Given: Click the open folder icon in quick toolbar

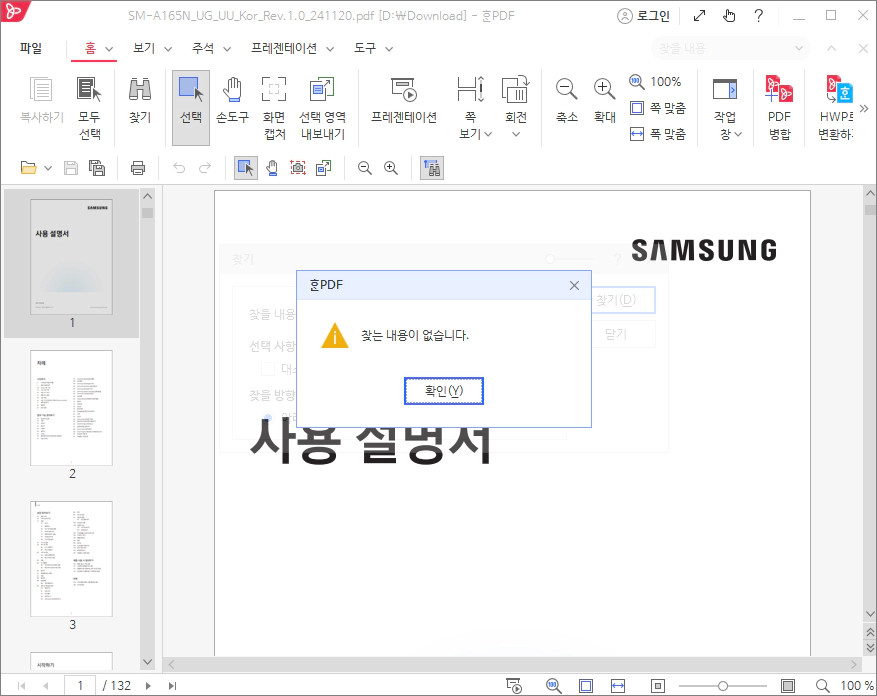Looking at the screenshot, I should click(x=29, y=168).
